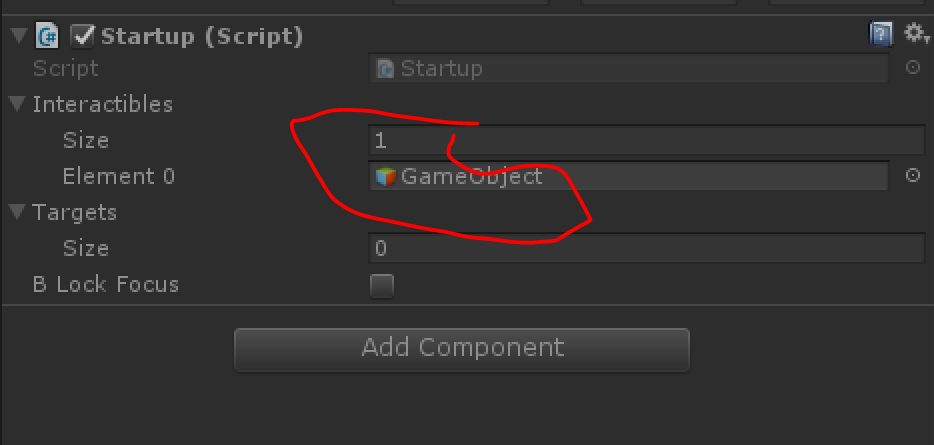The image size is (934, 445).
Task: Select the Startup (Script) header title
Action: coord(202,36)
